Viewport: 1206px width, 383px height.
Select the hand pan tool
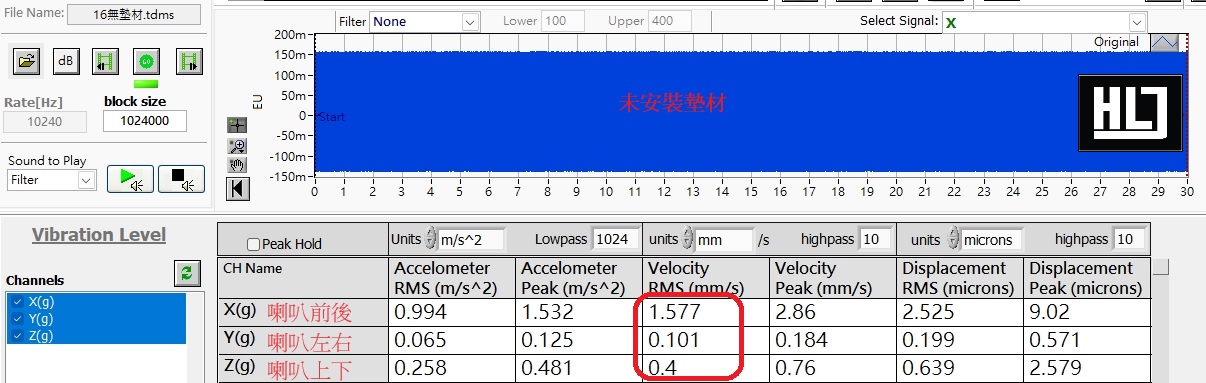pyautogui.click(x=237, y=165)
